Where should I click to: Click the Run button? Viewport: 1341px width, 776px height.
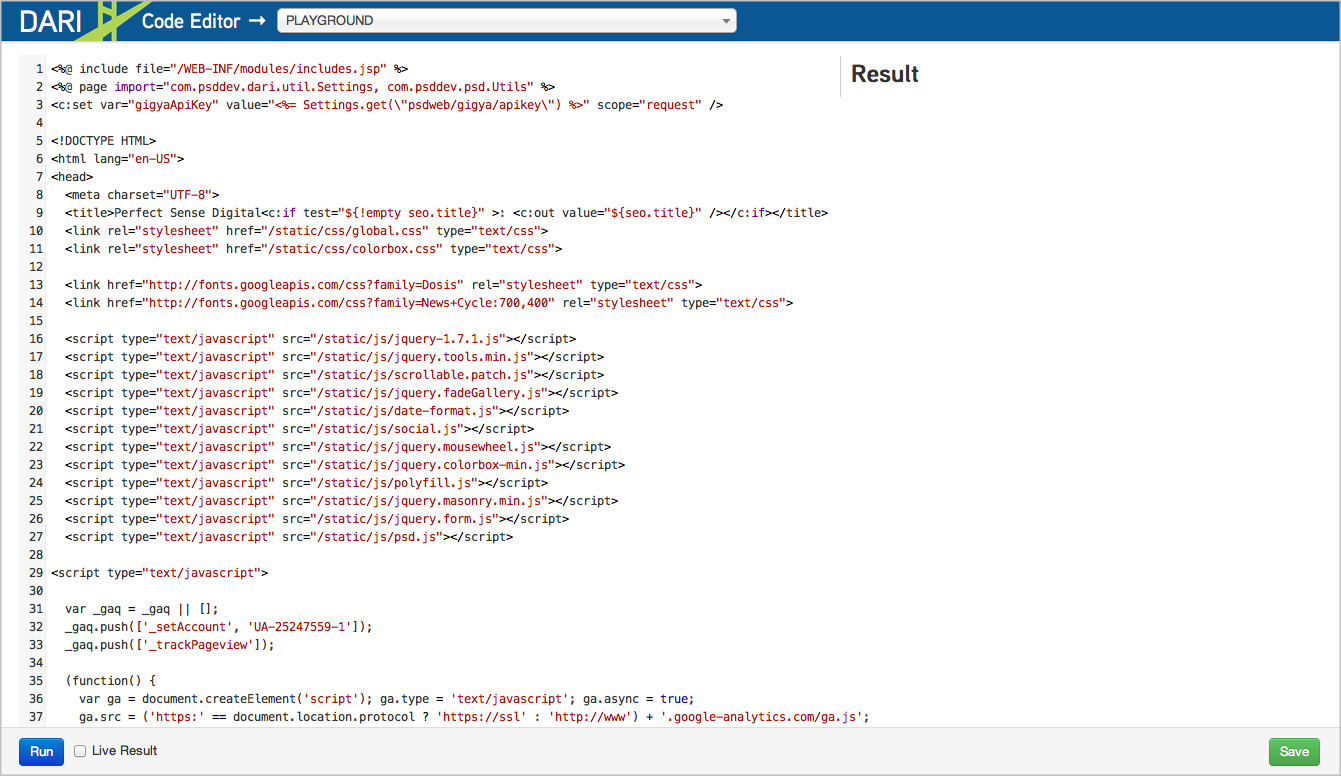point(41,751)
